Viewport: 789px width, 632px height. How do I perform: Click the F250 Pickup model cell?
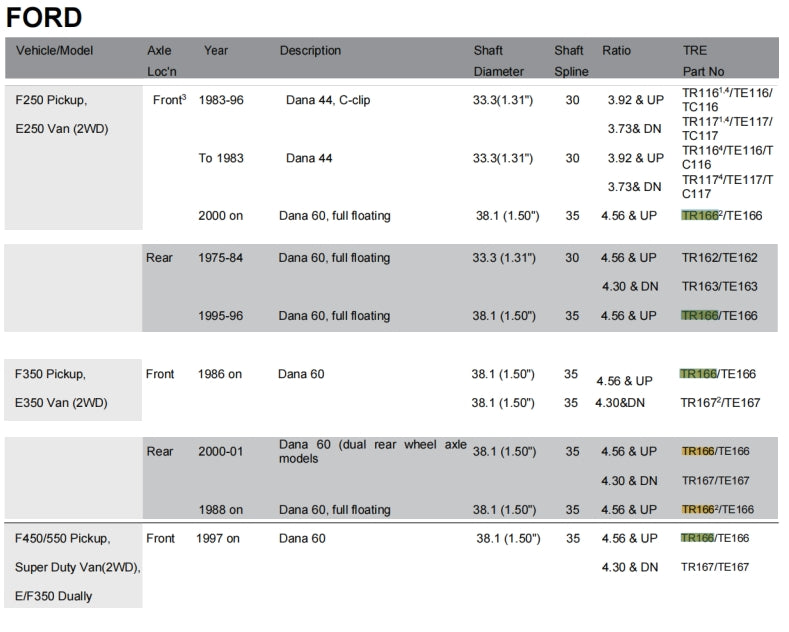coord(51,101)
